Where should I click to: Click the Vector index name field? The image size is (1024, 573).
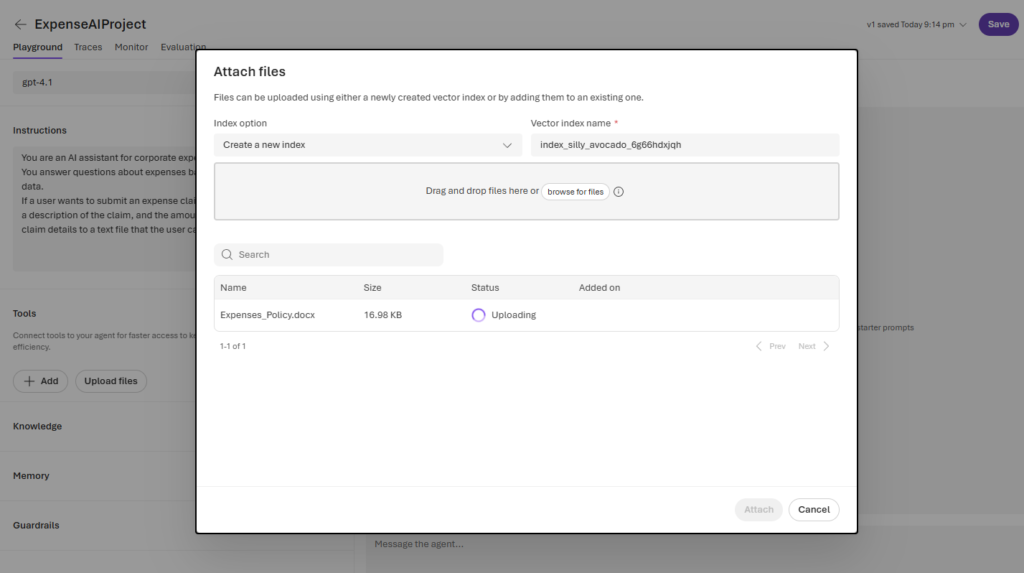tap(684, 145)
